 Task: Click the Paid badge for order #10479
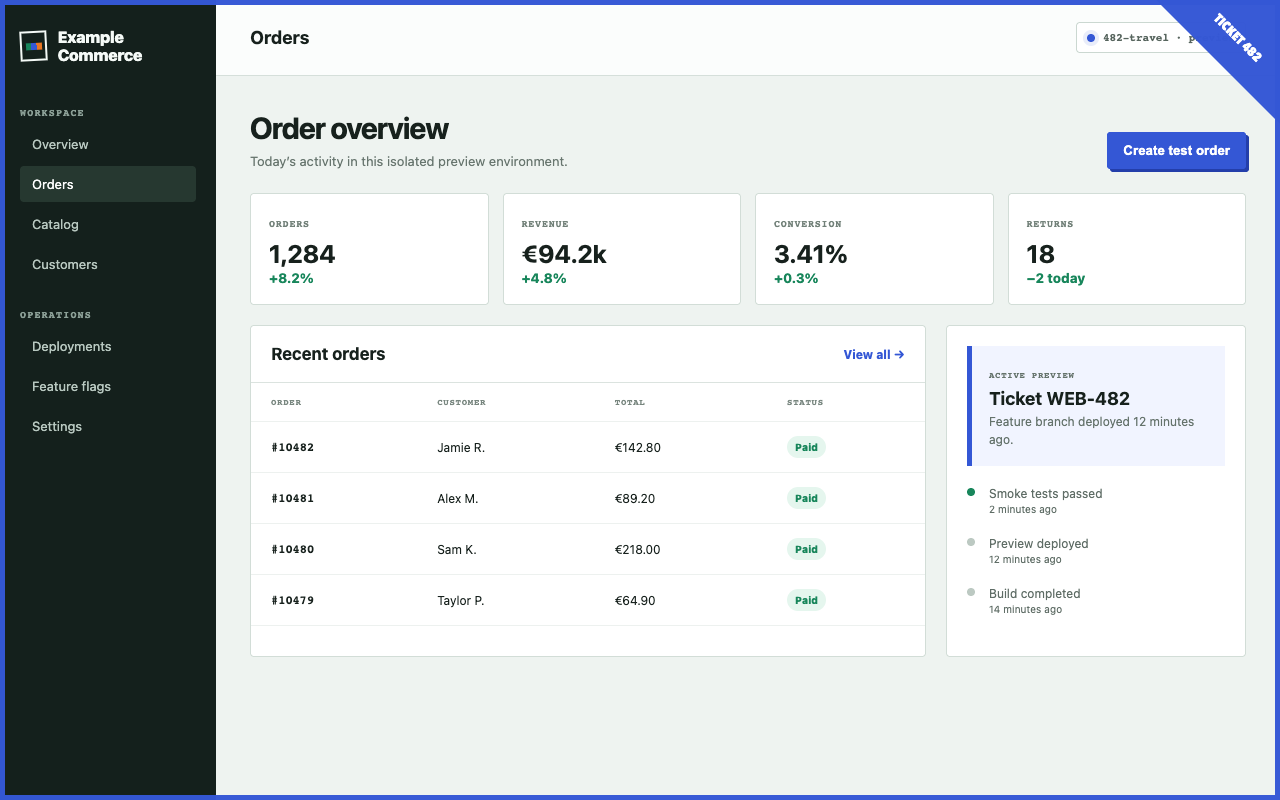806,600
